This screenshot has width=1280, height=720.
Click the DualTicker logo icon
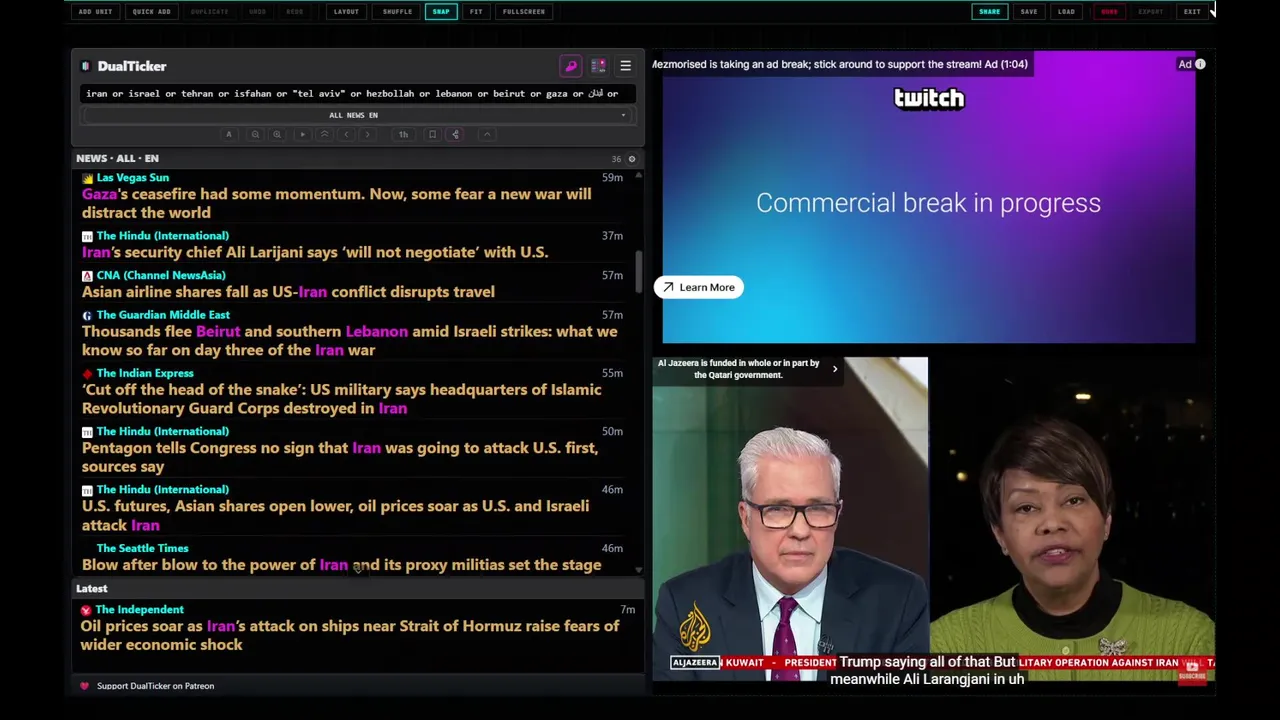pos(86,66)
